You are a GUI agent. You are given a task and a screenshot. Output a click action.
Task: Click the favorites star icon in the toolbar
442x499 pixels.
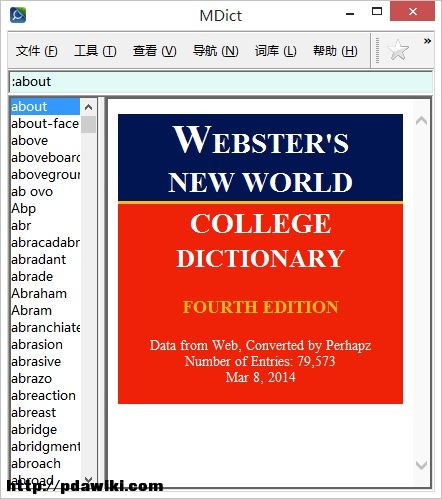pyautogui.click(x=398, y=50)
